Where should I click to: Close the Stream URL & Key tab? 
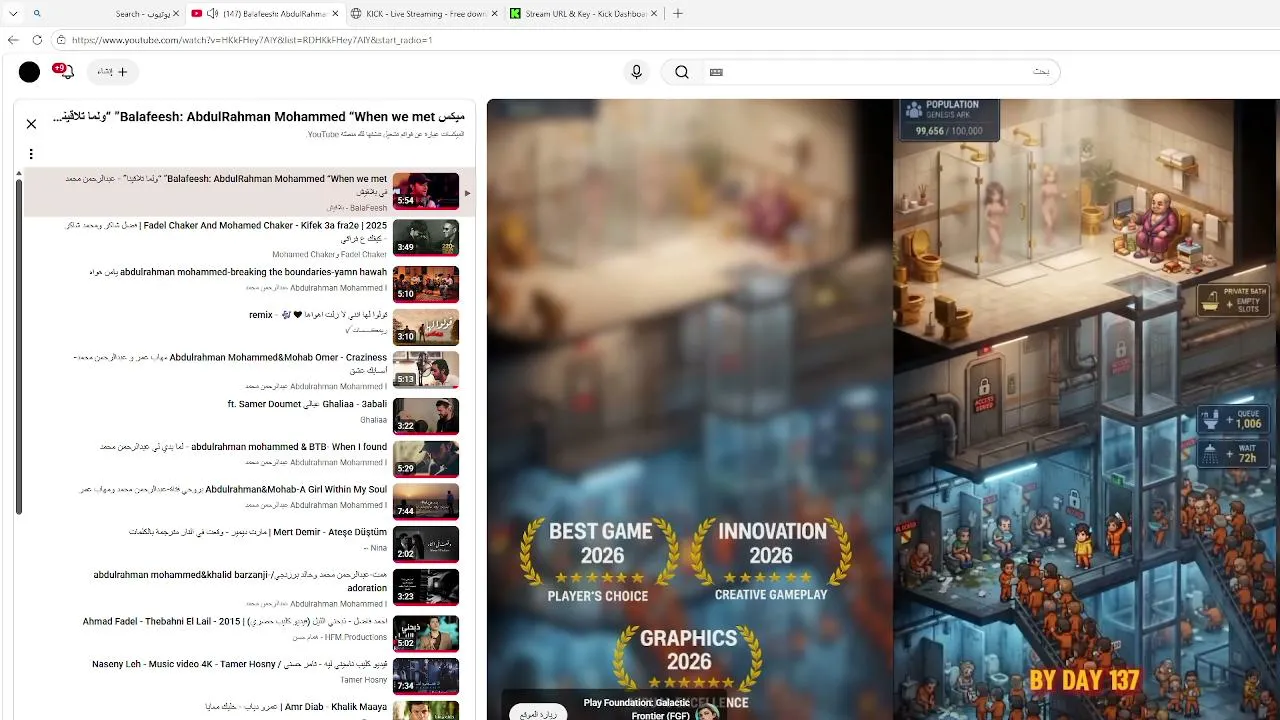654,14
